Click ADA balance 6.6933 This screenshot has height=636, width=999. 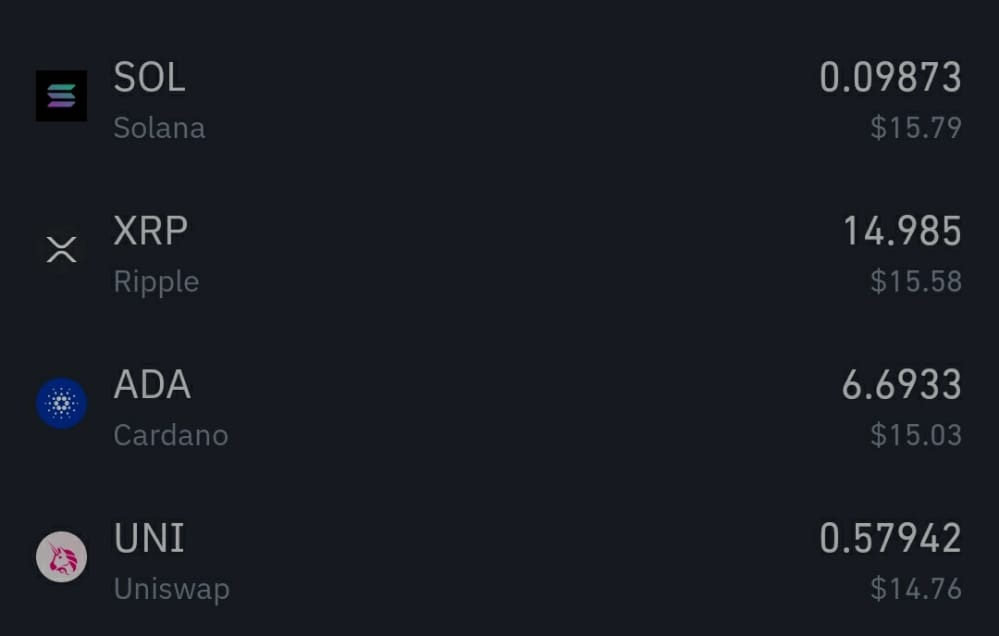(x=901, y=384)
